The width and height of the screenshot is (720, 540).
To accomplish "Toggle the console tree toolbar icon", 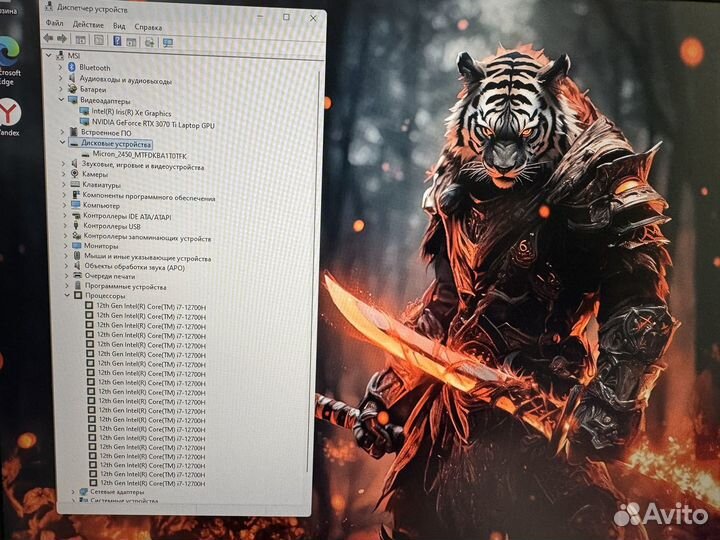I will pyautogui.click(x=80, y=40).
